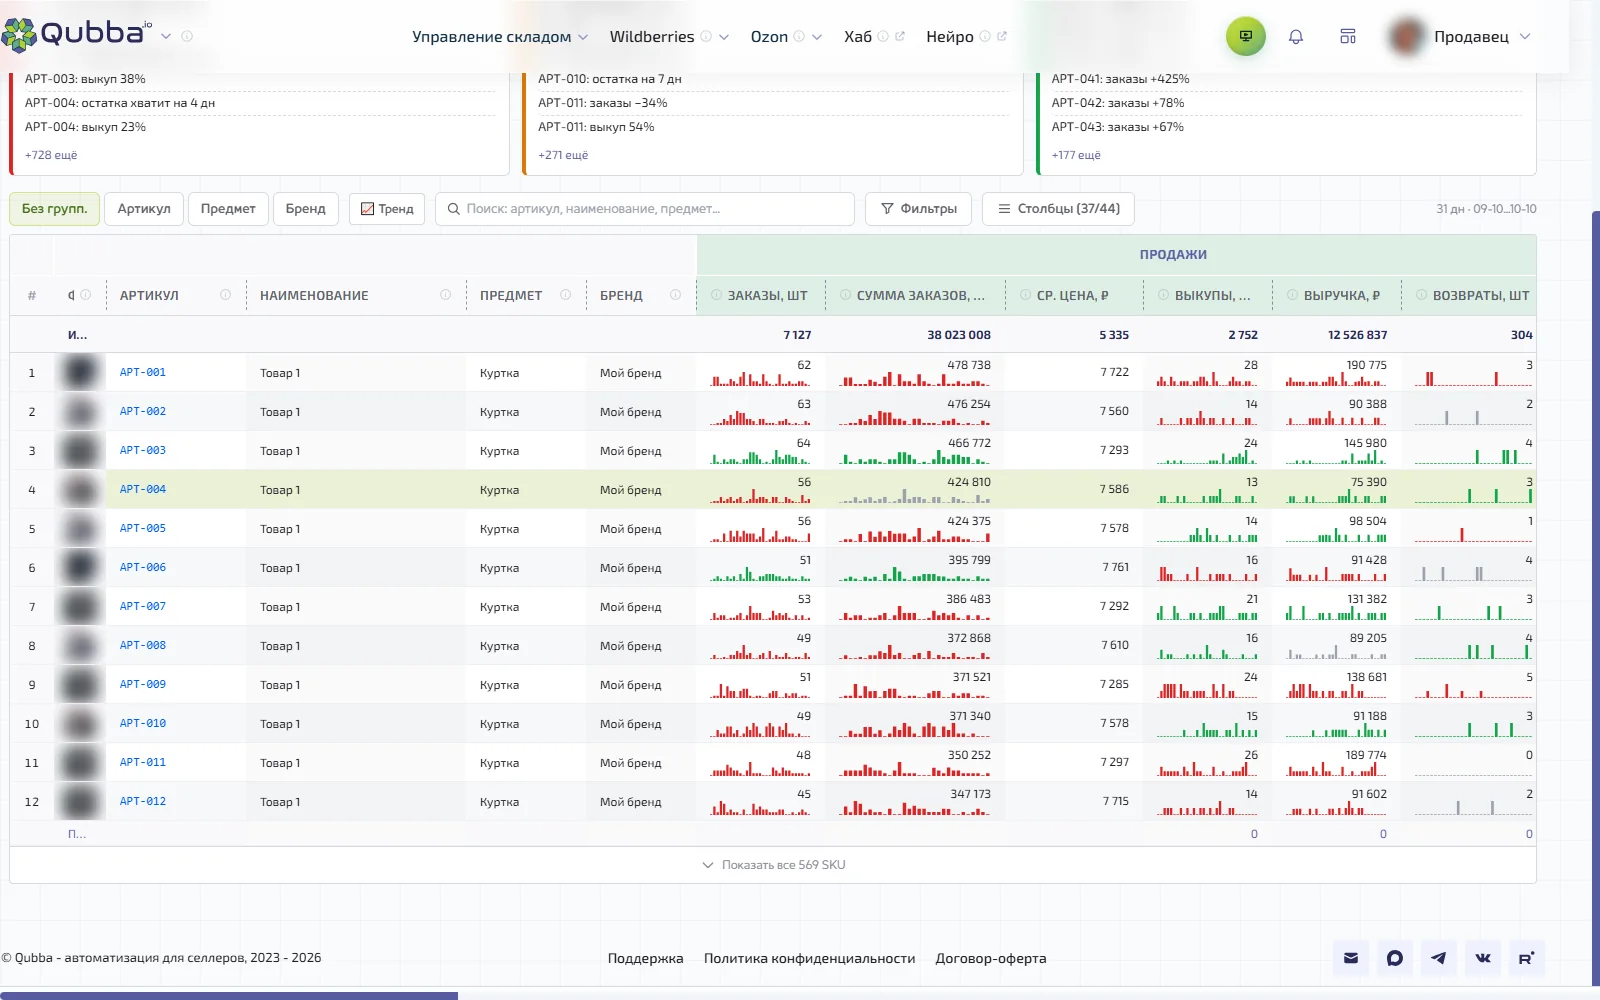Click the search field for артикул, наименование
Image resolution: width=1600 pixels, height=1000 pixels.
pos(645,209)
